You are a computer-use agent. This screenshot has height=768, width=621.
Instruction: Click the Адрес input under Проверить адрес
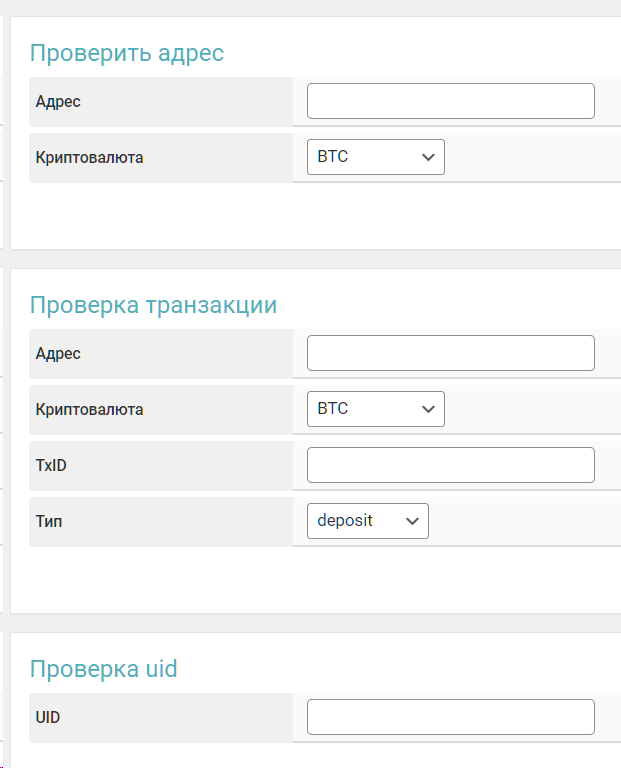click(x=450, y=101)
